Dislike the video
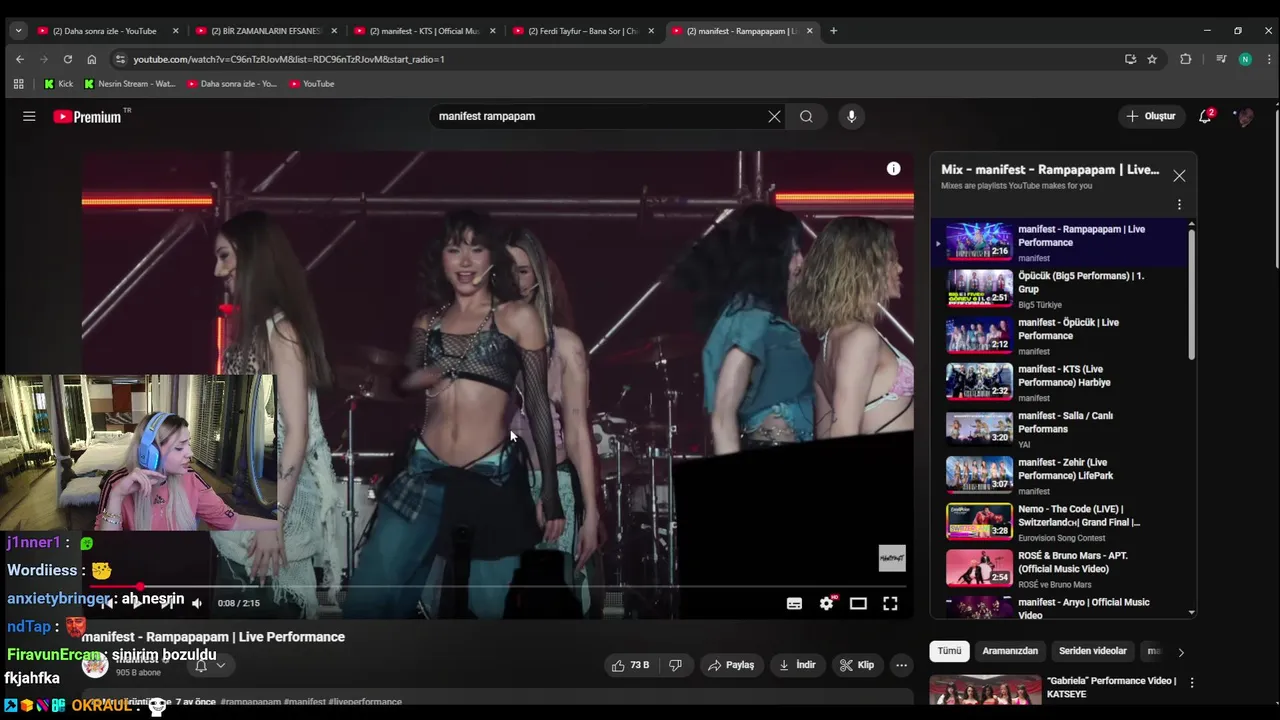This screenshot has width=1280, height=720. (675, 665)
